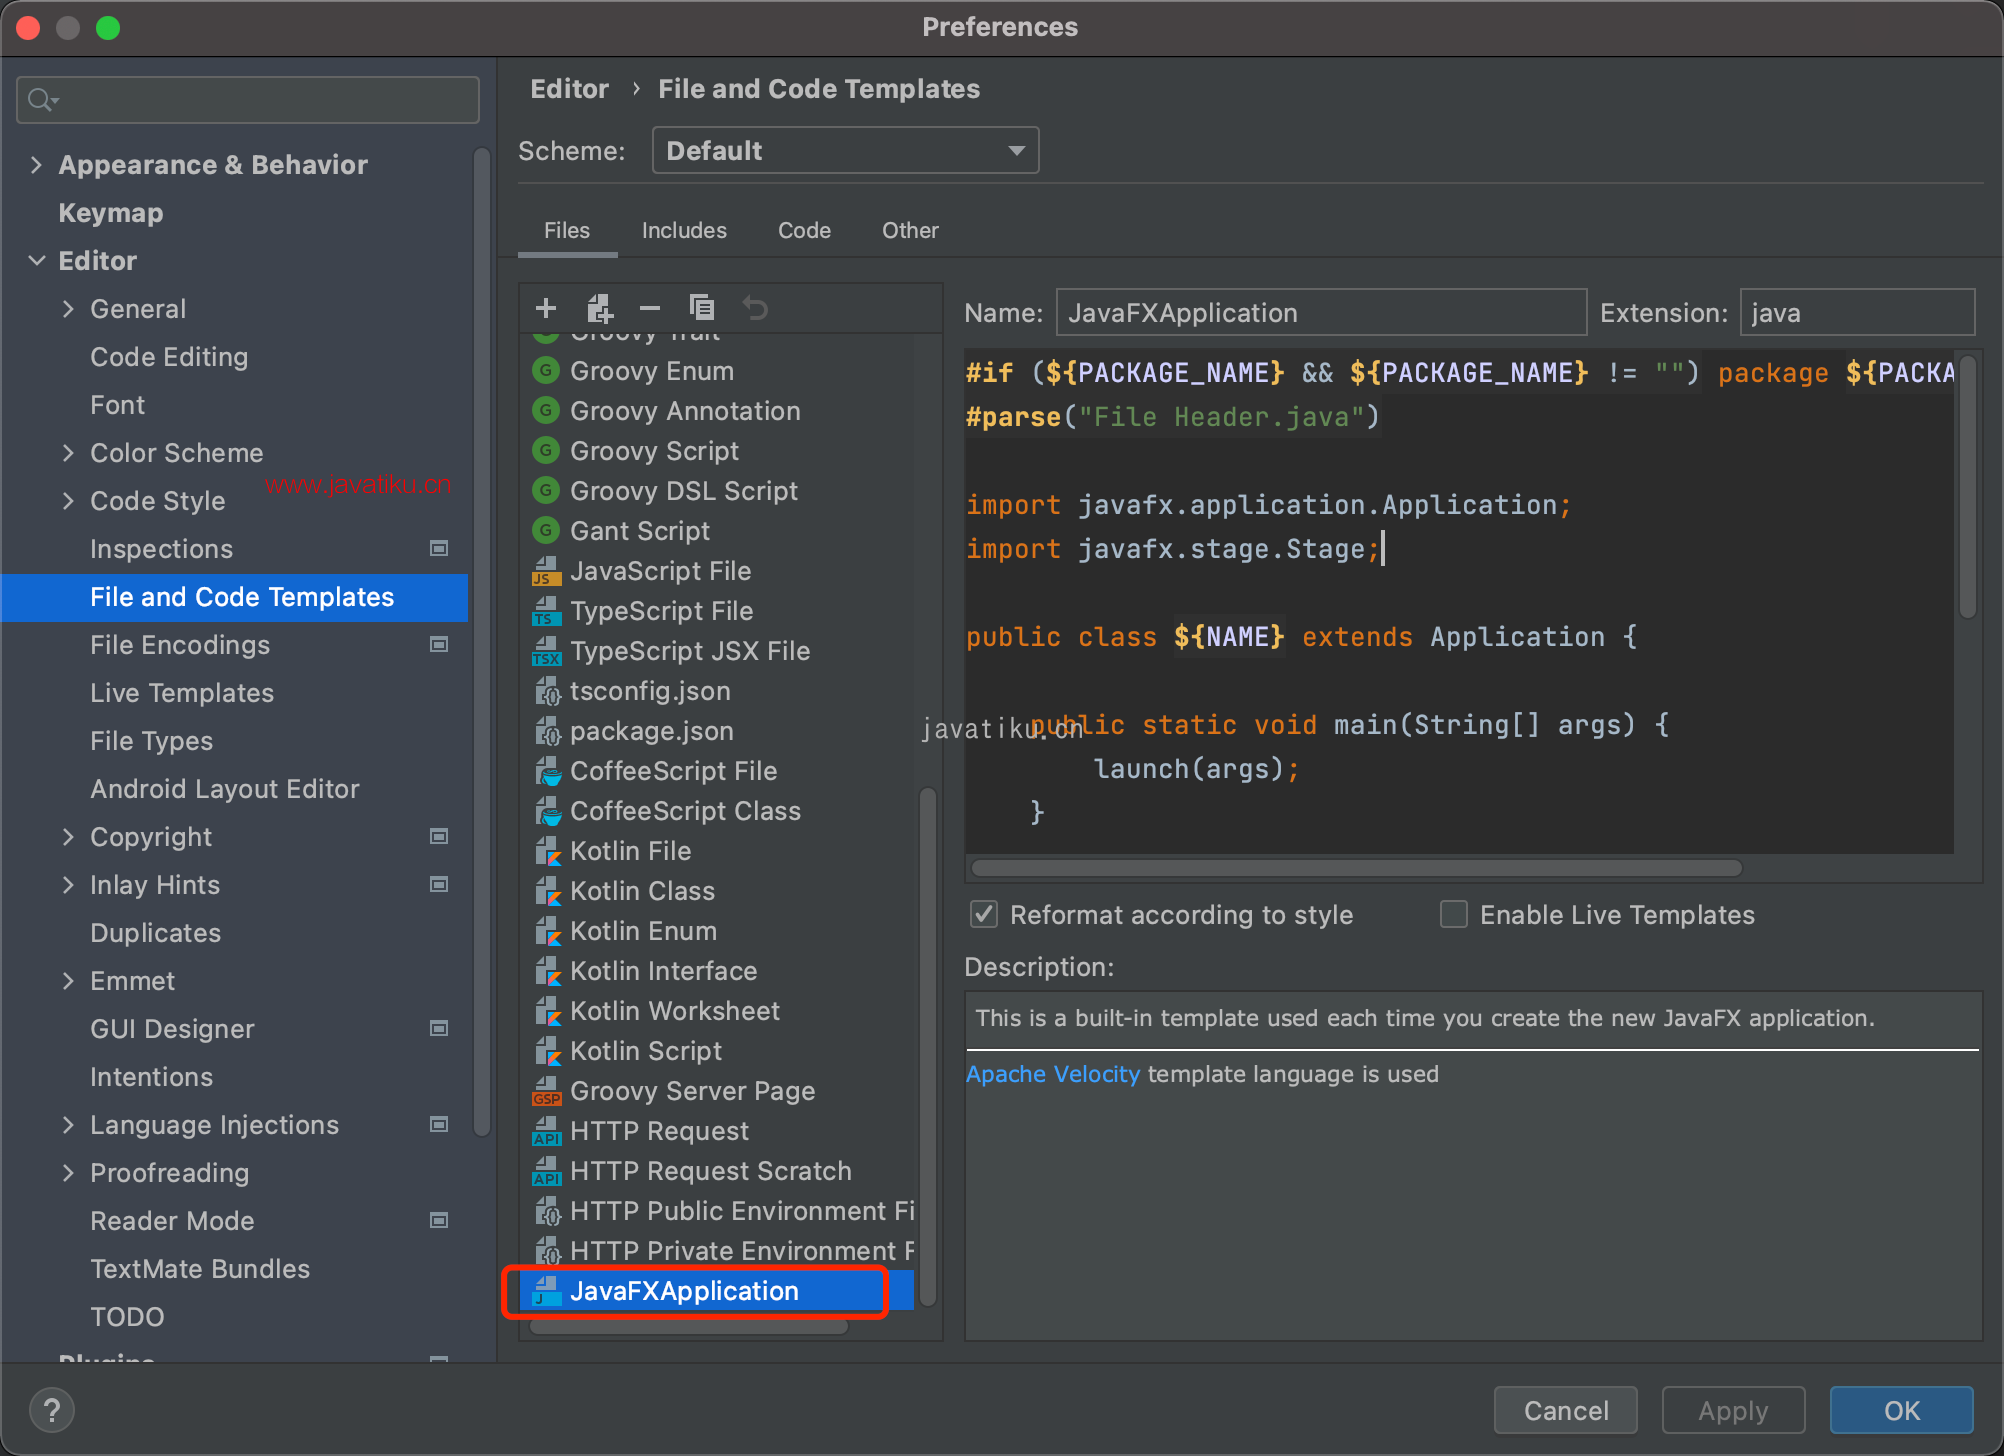
Task: Switch to the Includes tab
Action: point(681,230)
